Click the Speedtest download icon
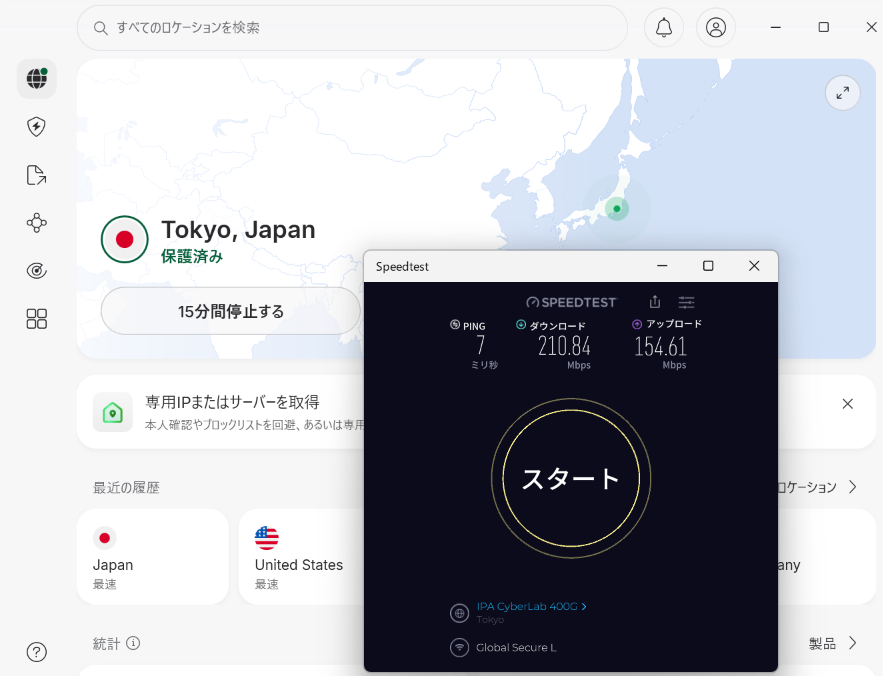Viewport: 883px width, 676px height. (521, 324)
